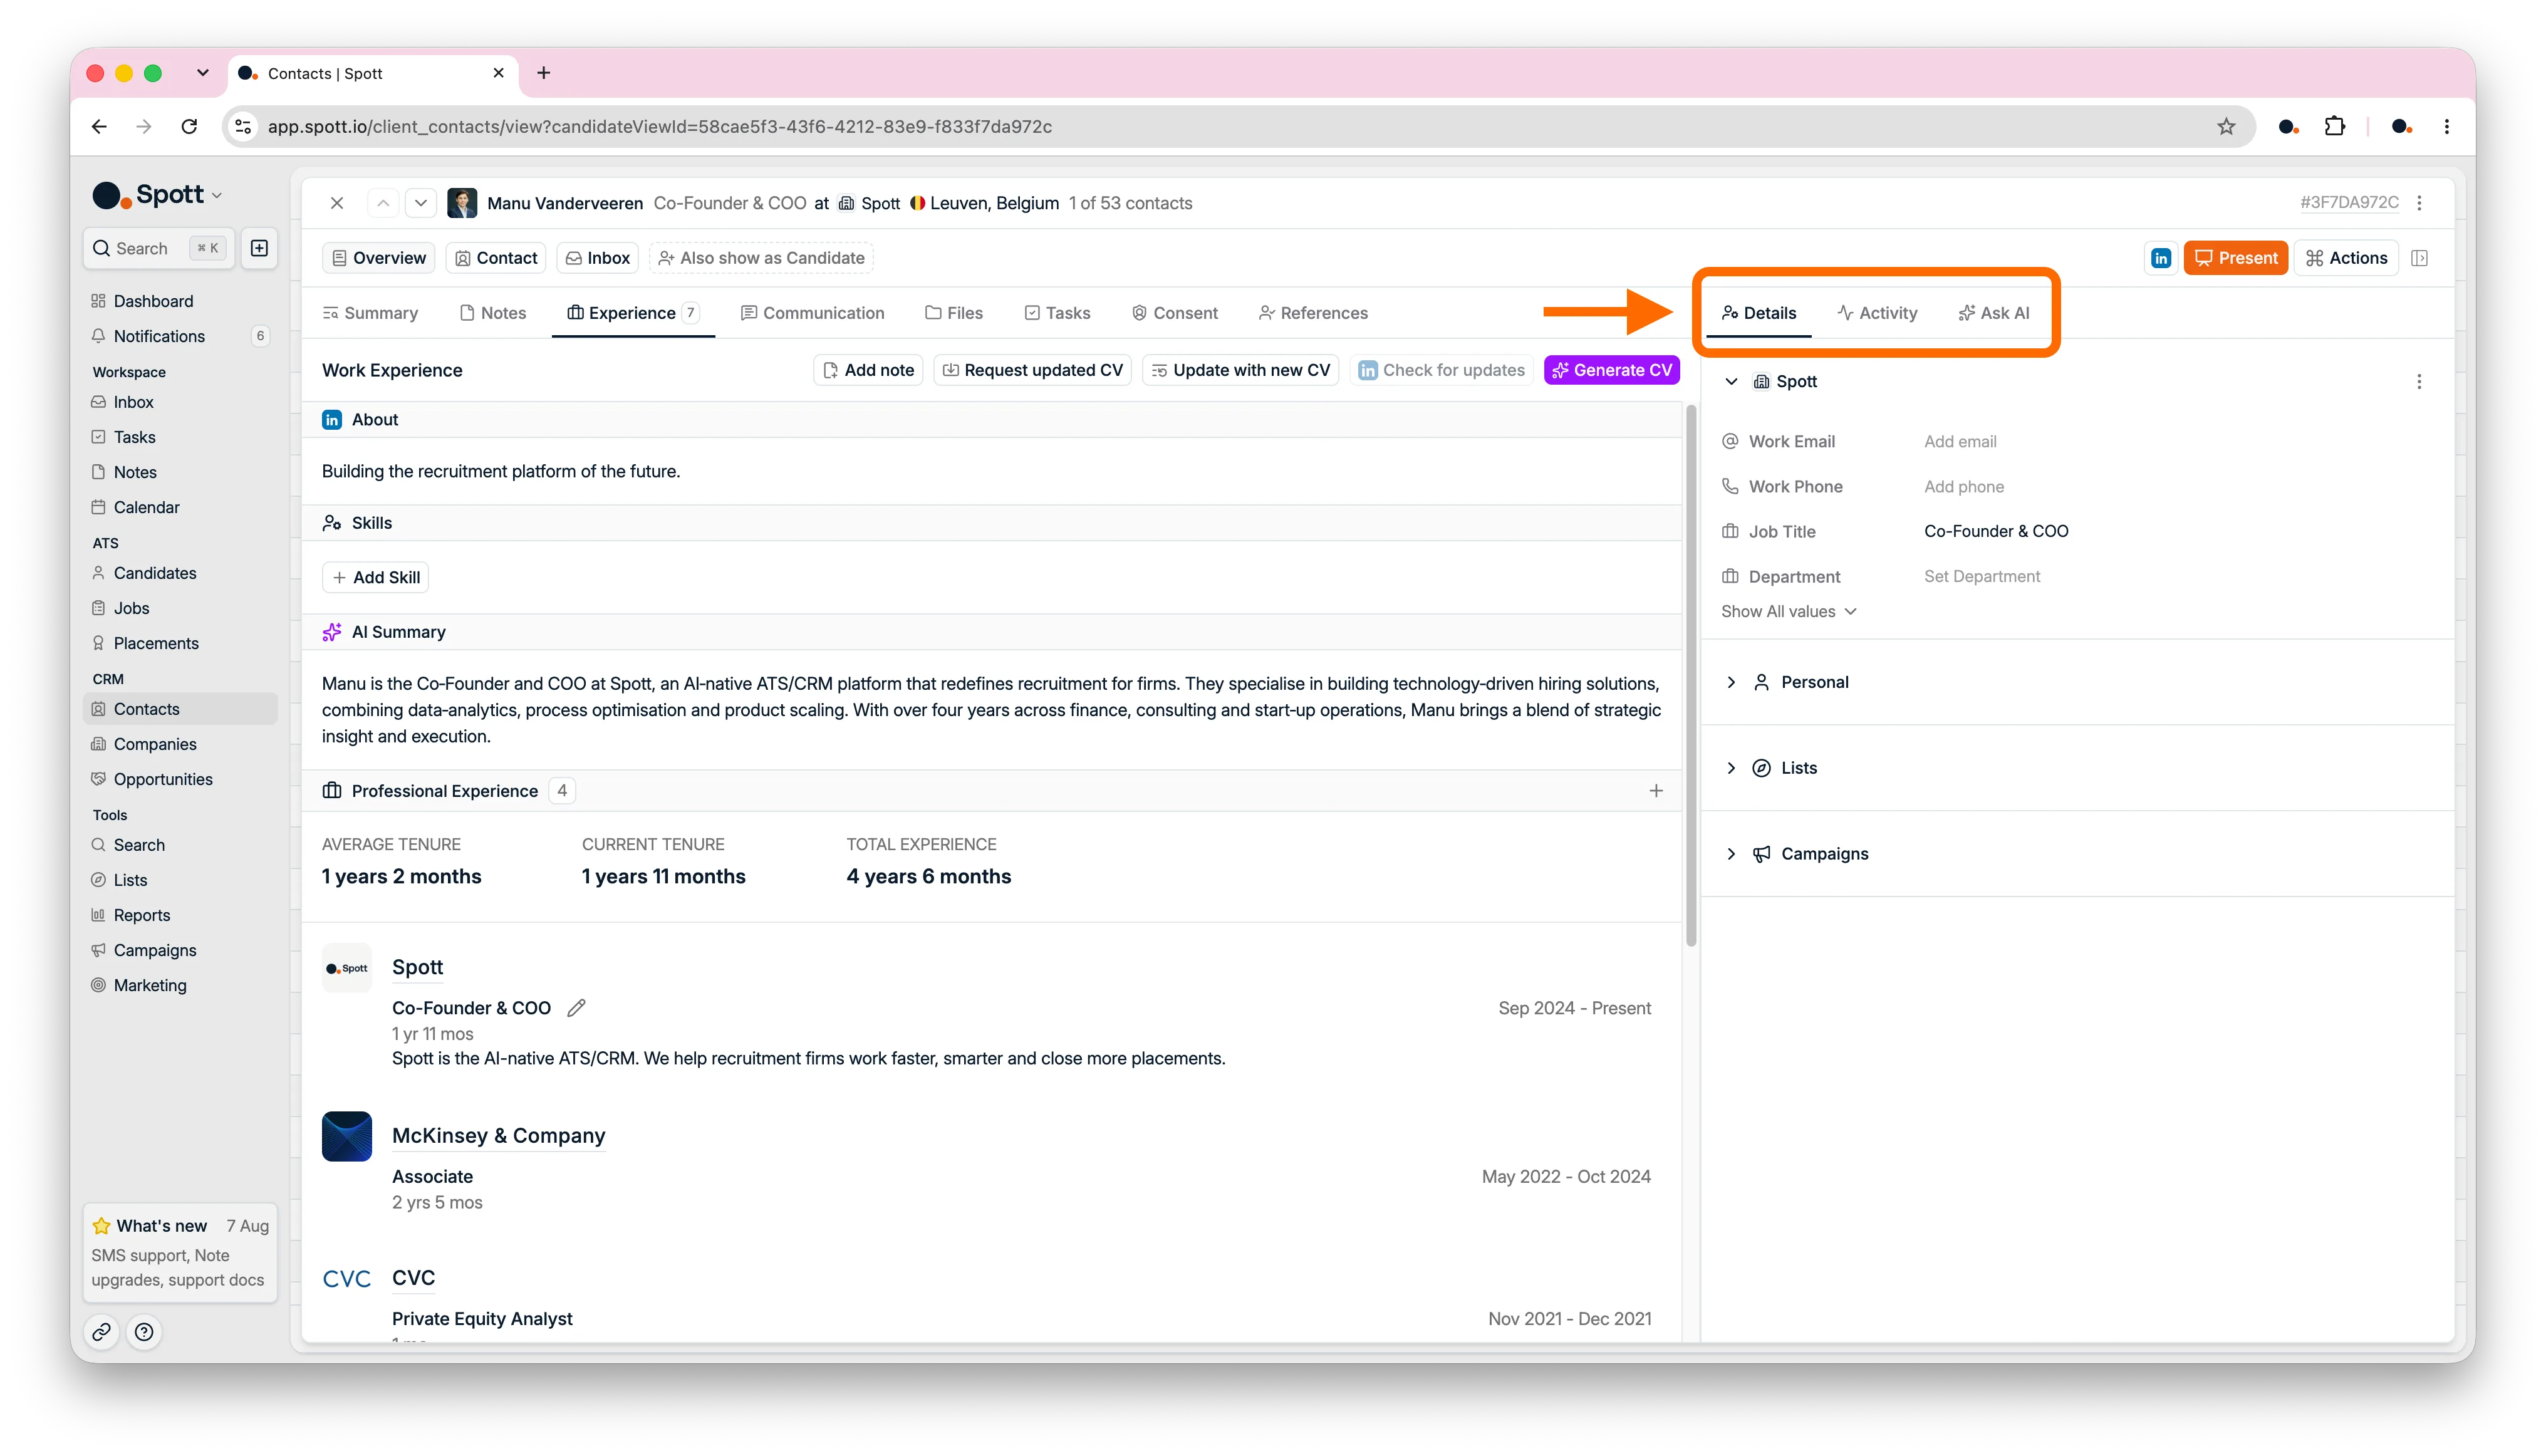This screenshot has height=1456, width=2546.
Task: Open Jobs under ATS
Action: click(x=180, y=608)
